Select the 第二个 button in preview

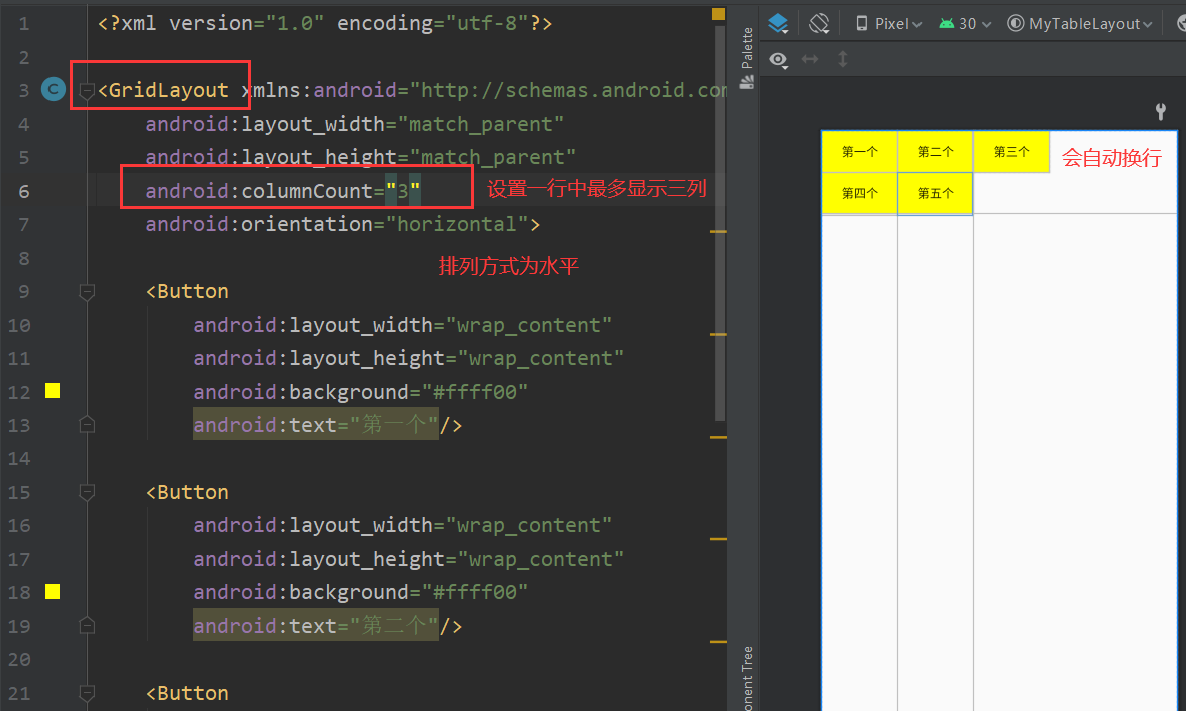pyautogui.click(x=936, y=151)
